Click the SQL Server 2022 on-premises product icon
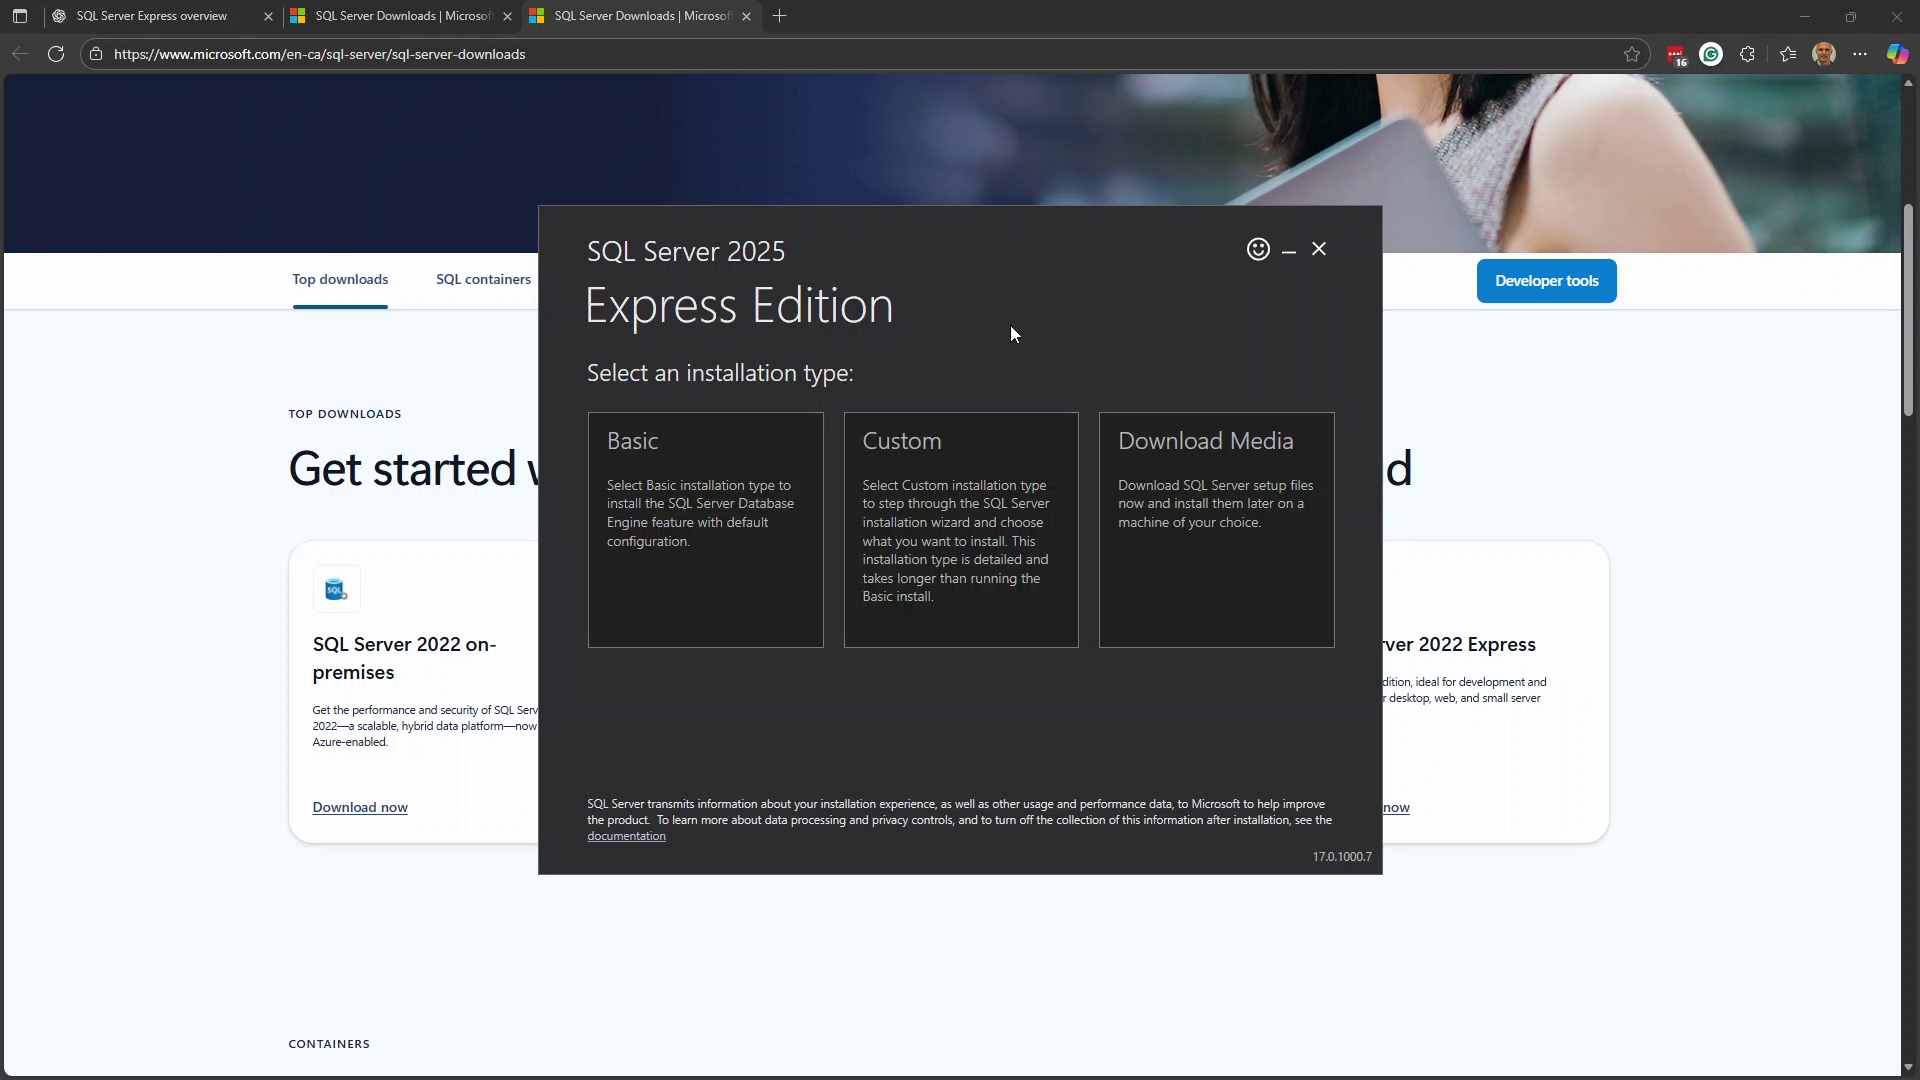Screen dimensions: 1920x1080 click(336, 589)
